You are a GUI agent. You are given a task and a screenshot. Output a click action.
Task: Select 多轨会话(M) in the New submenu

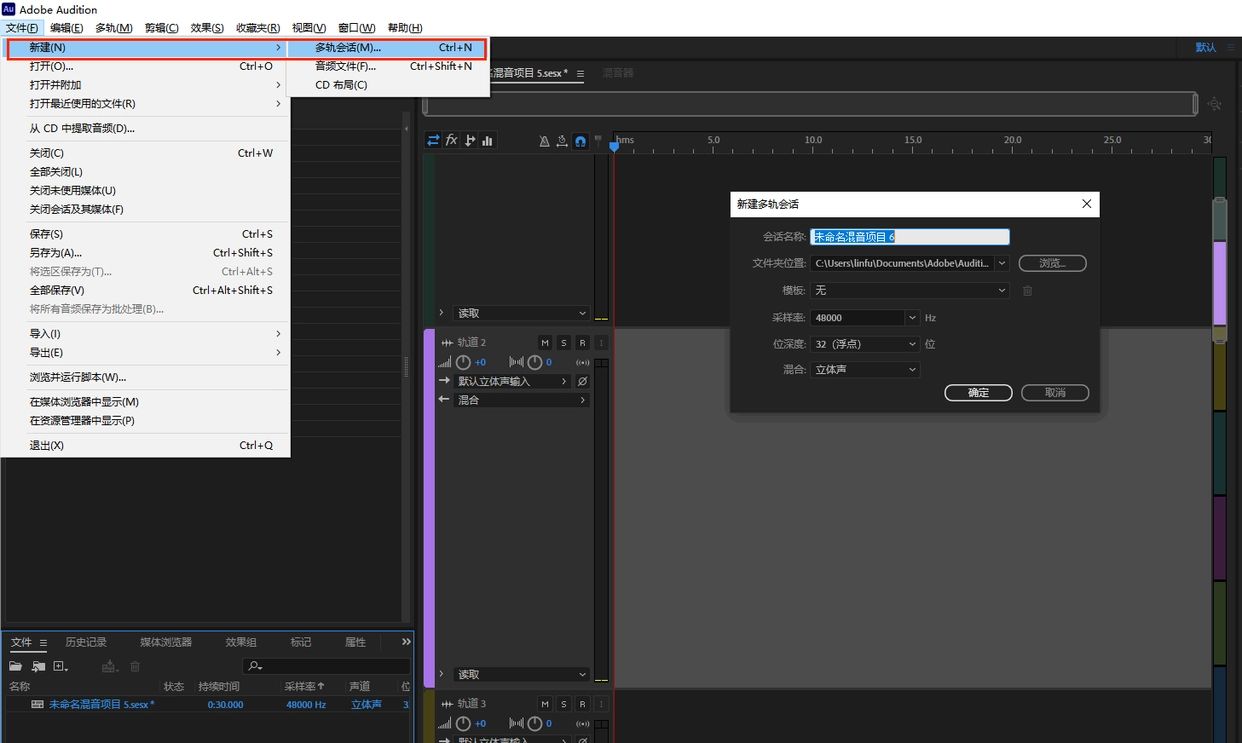(x=388, y=47)
